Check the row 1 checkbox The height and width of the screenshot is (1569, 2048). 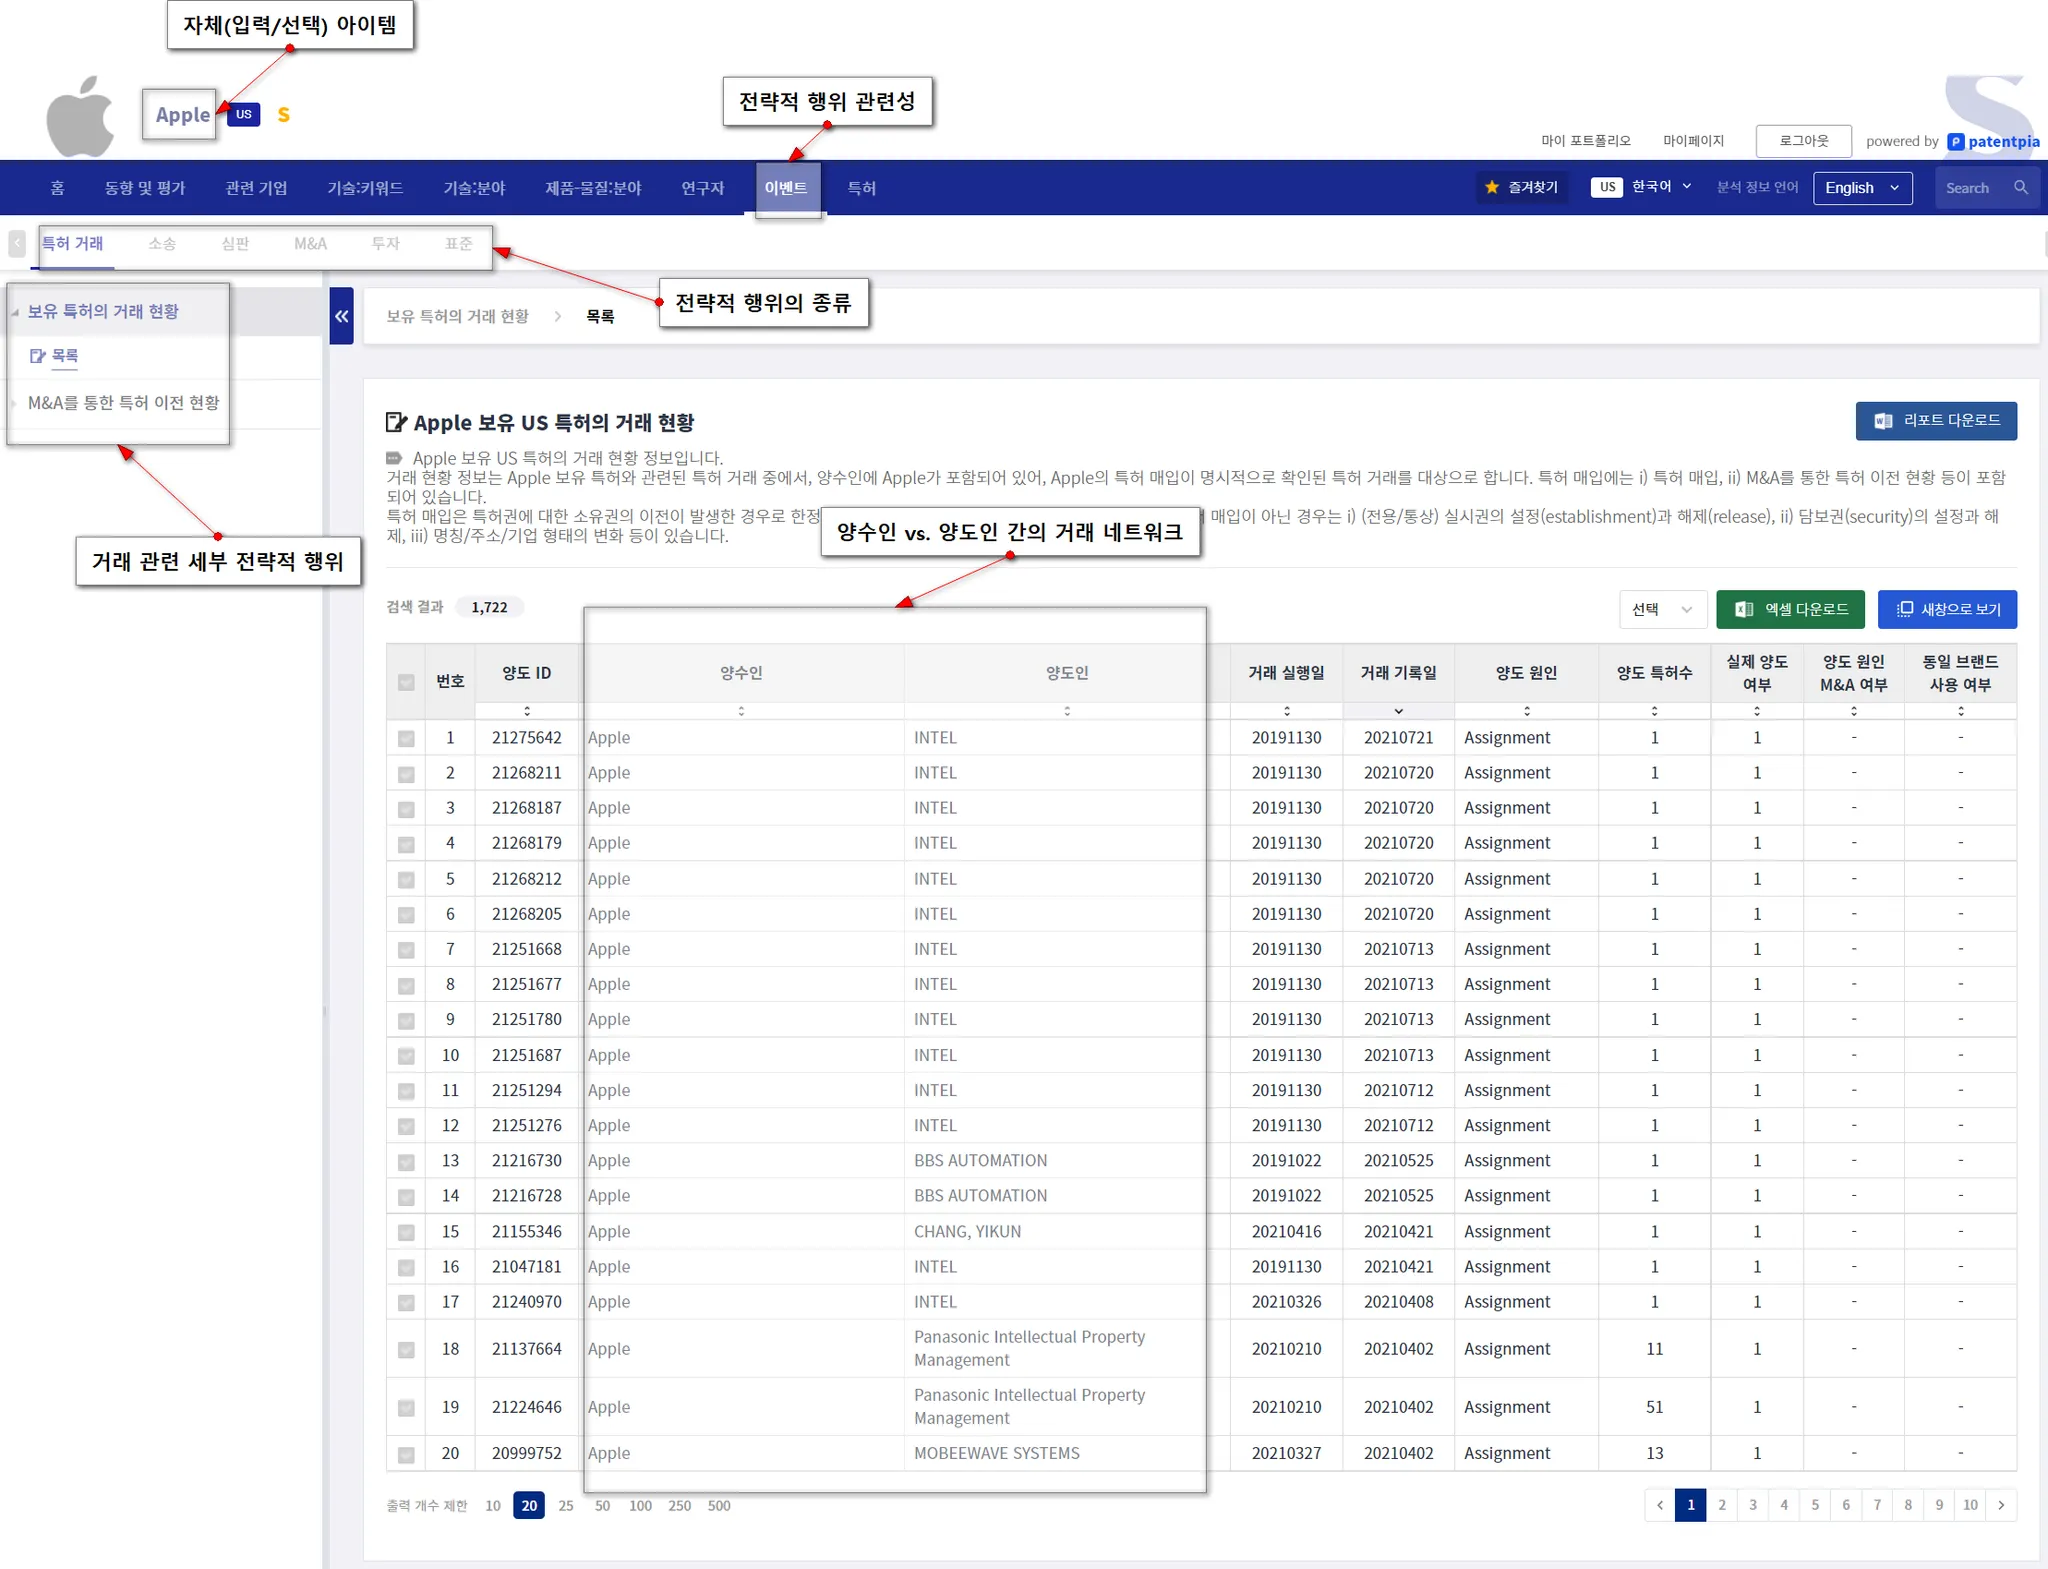(406, 738)
